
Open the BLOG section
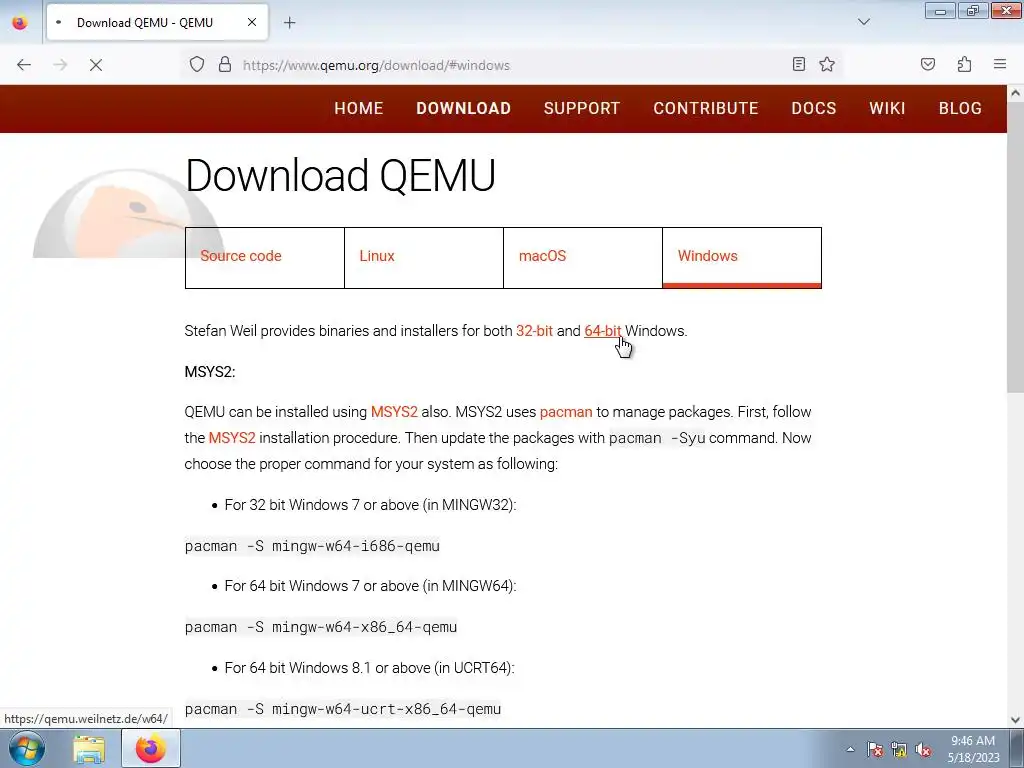click(x=960, y=108)
